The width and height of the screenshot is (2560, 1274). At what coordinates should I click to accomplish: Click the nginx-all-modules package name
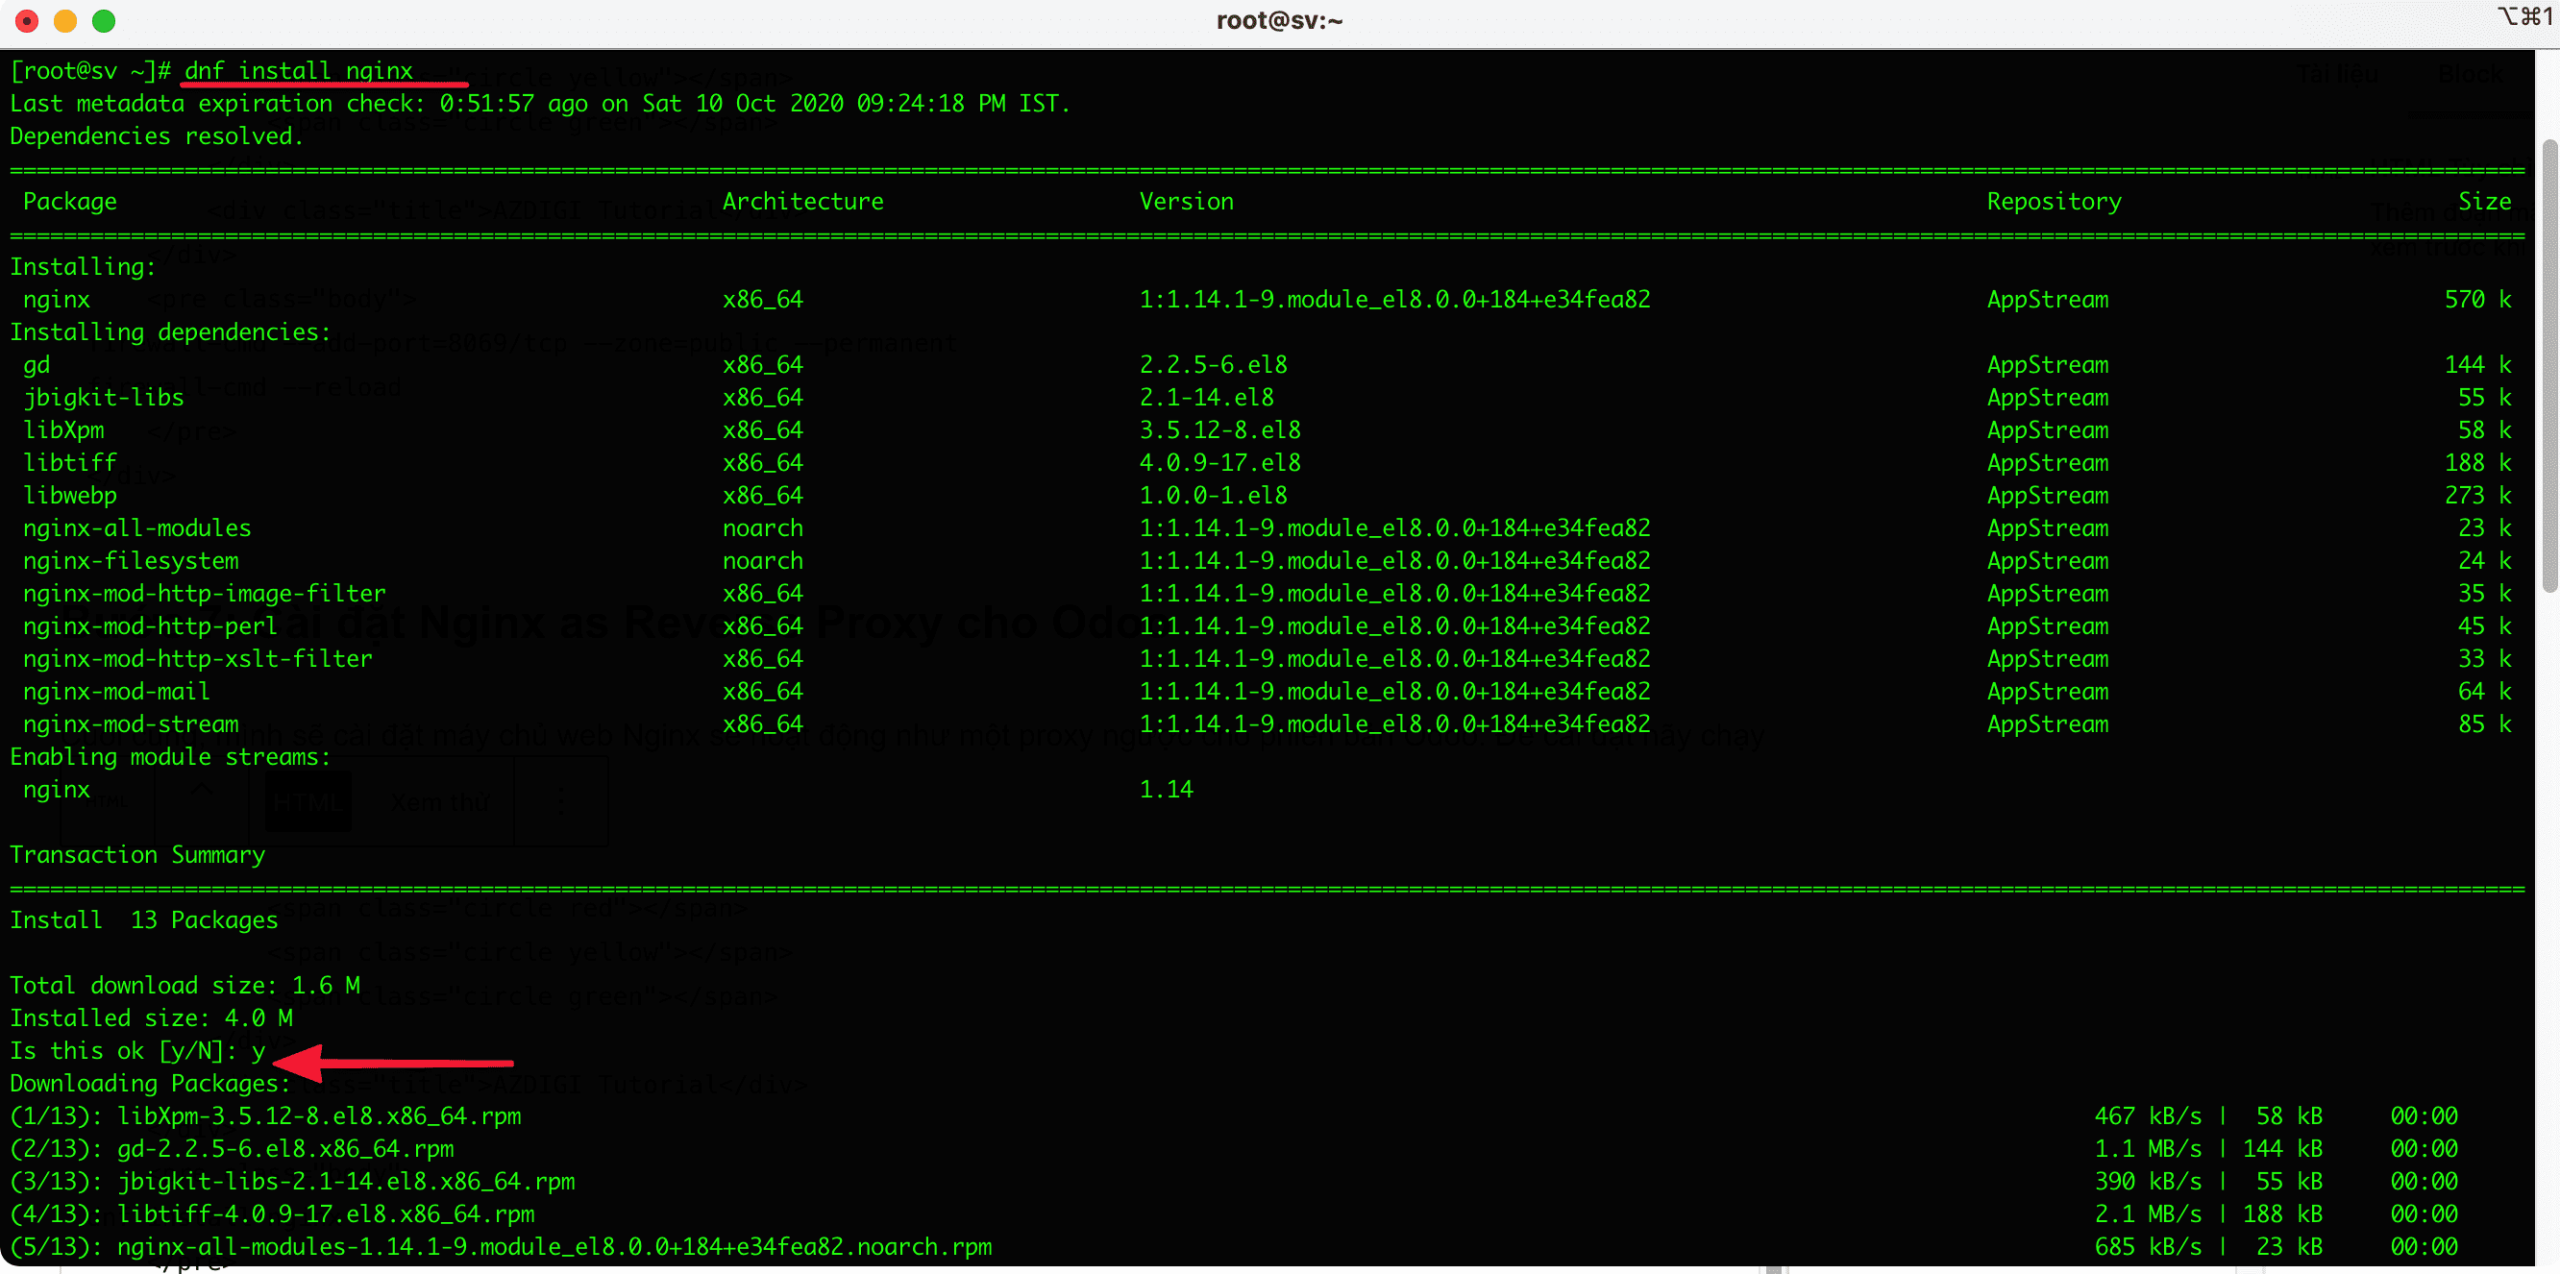(137, 528)
